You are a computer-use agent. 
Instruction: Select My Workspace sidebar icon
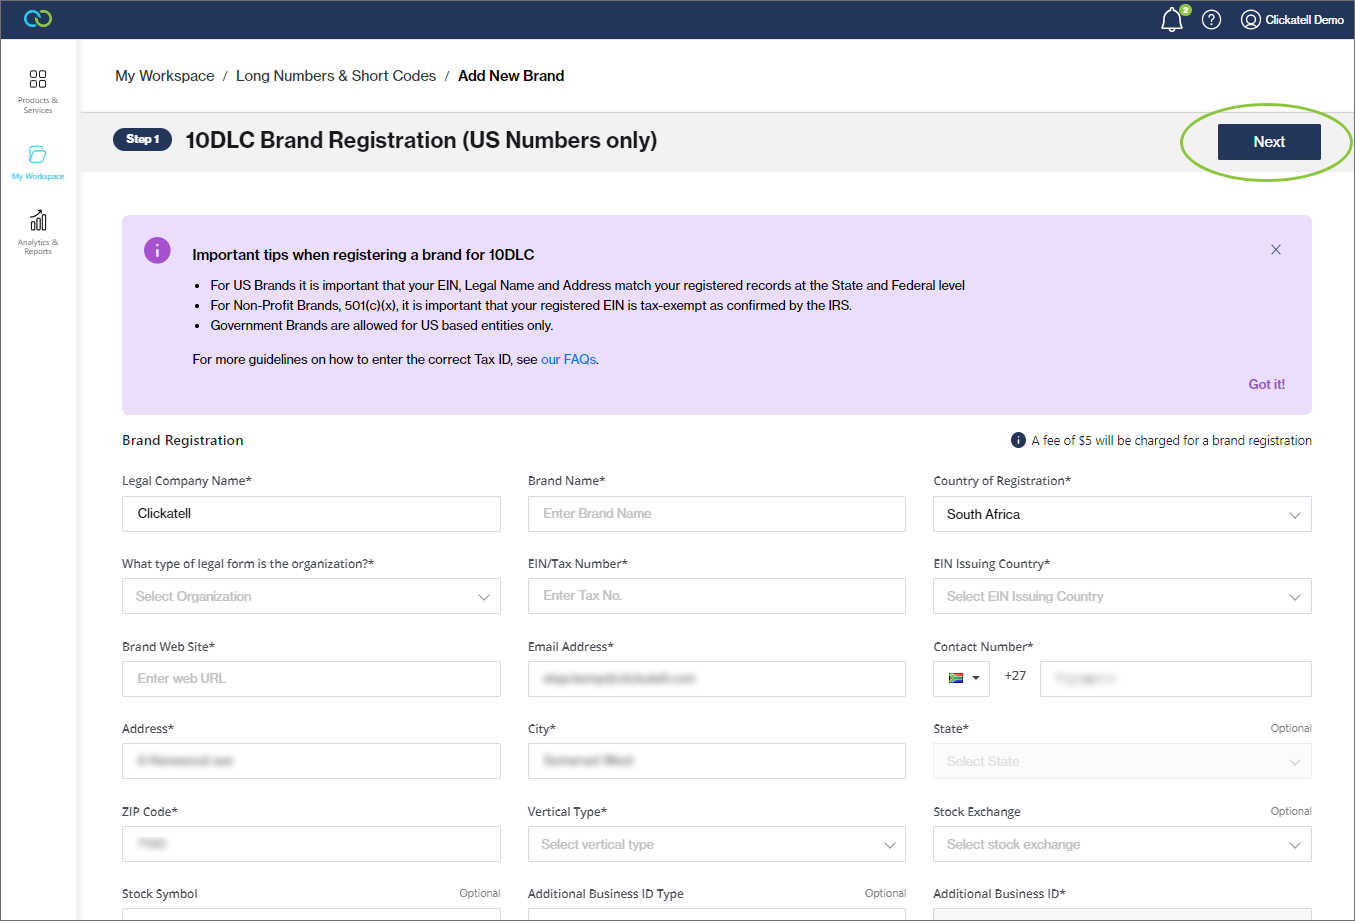pyautogui.click(x=38, y=162)
